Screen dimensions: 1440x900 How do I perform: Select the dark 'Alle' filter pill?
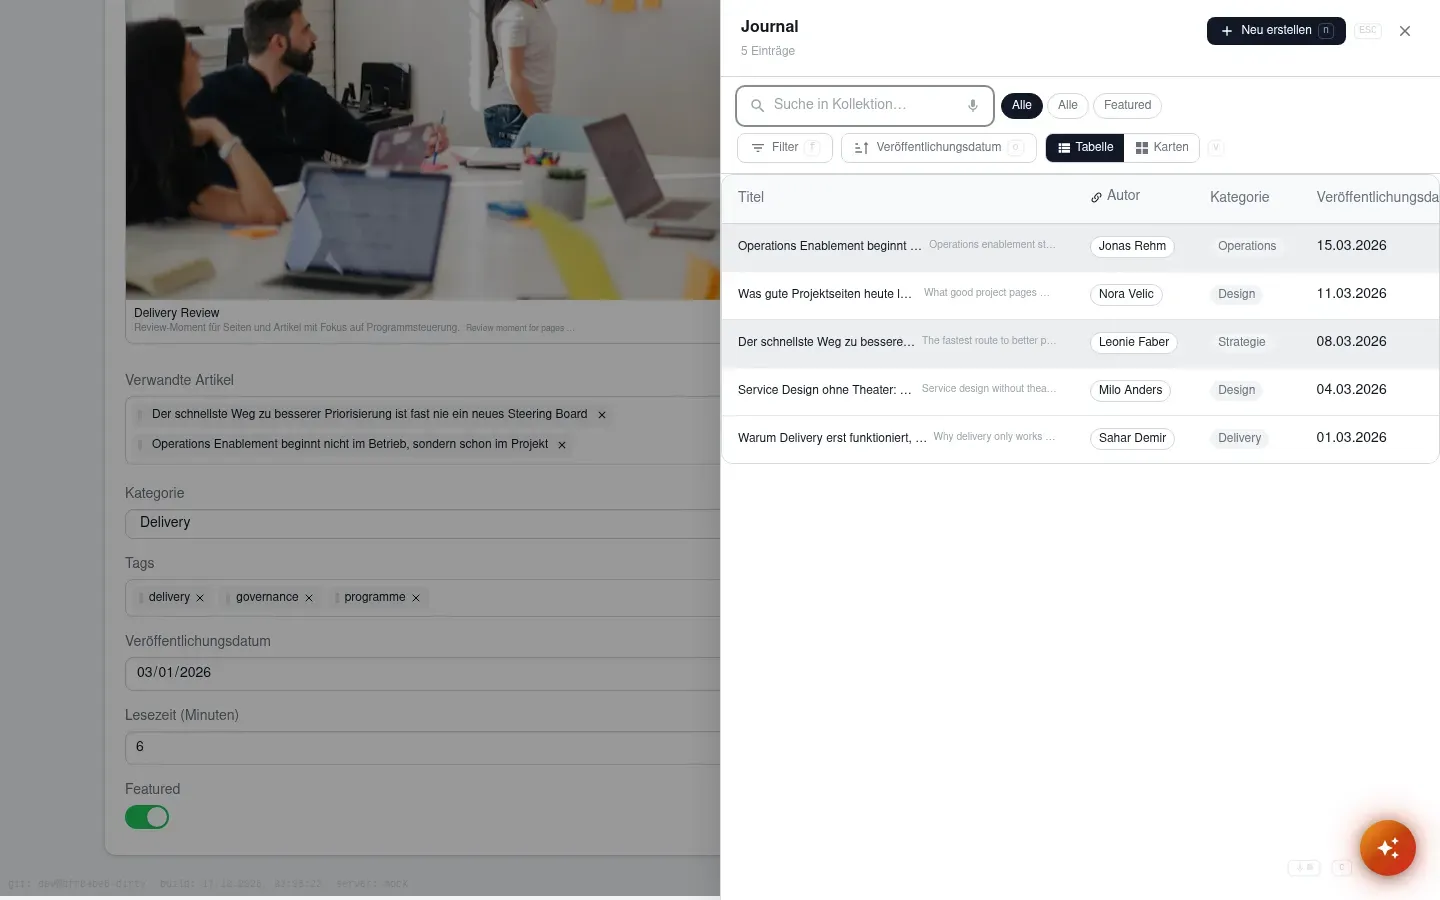coord(1021,105)
